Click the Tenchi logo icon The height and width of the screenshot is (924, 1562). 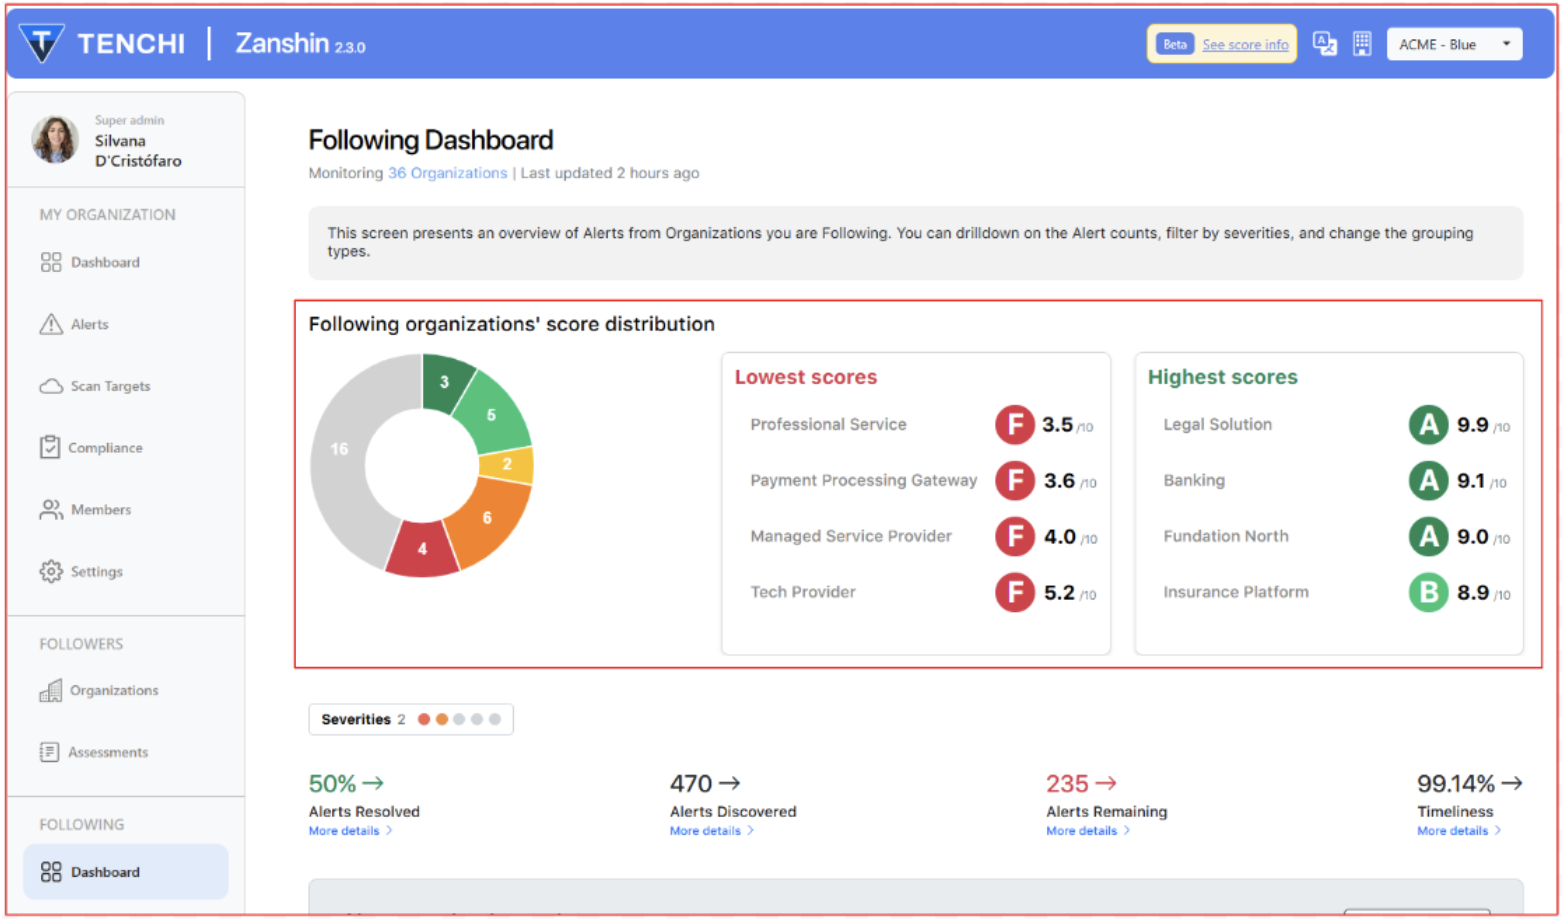(42, 44)
